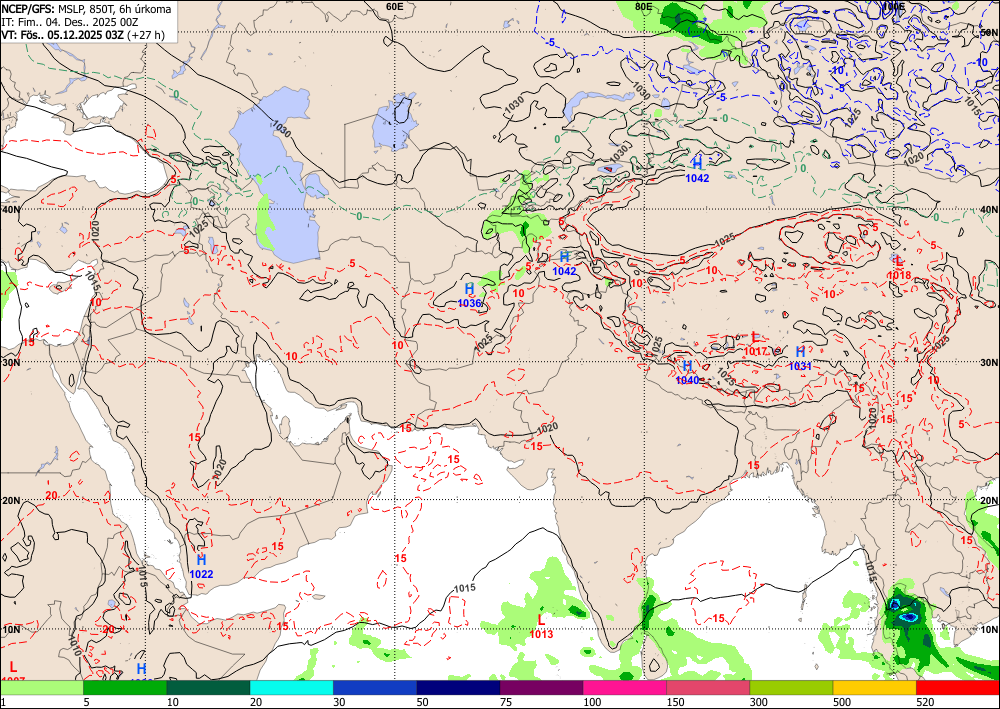Viewport: 1000px width, 709px height.
Task: Click the olive 300–500 legend segment
Action: click(x=791, y=688)
